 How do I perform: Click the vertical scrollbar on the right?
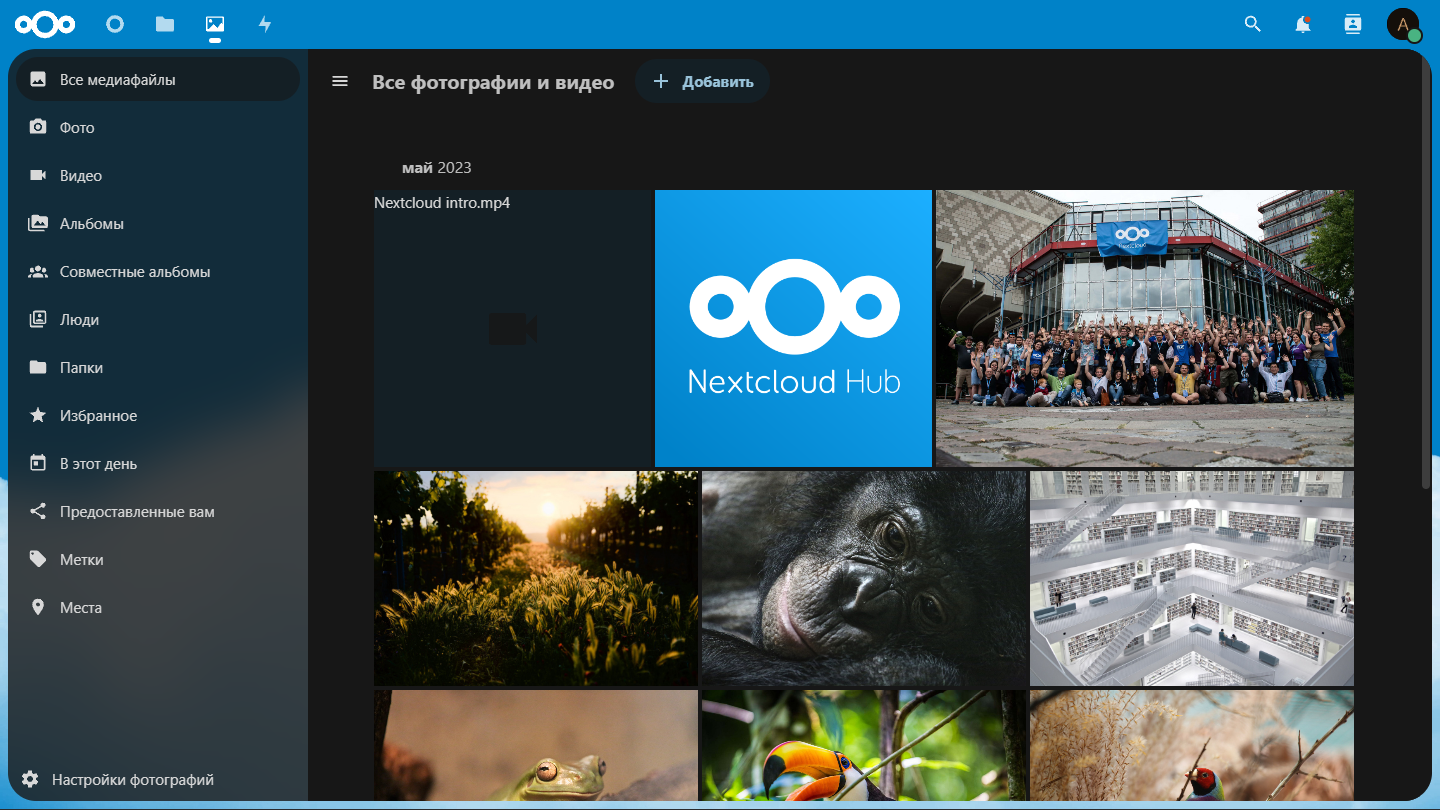(1427, 300)
